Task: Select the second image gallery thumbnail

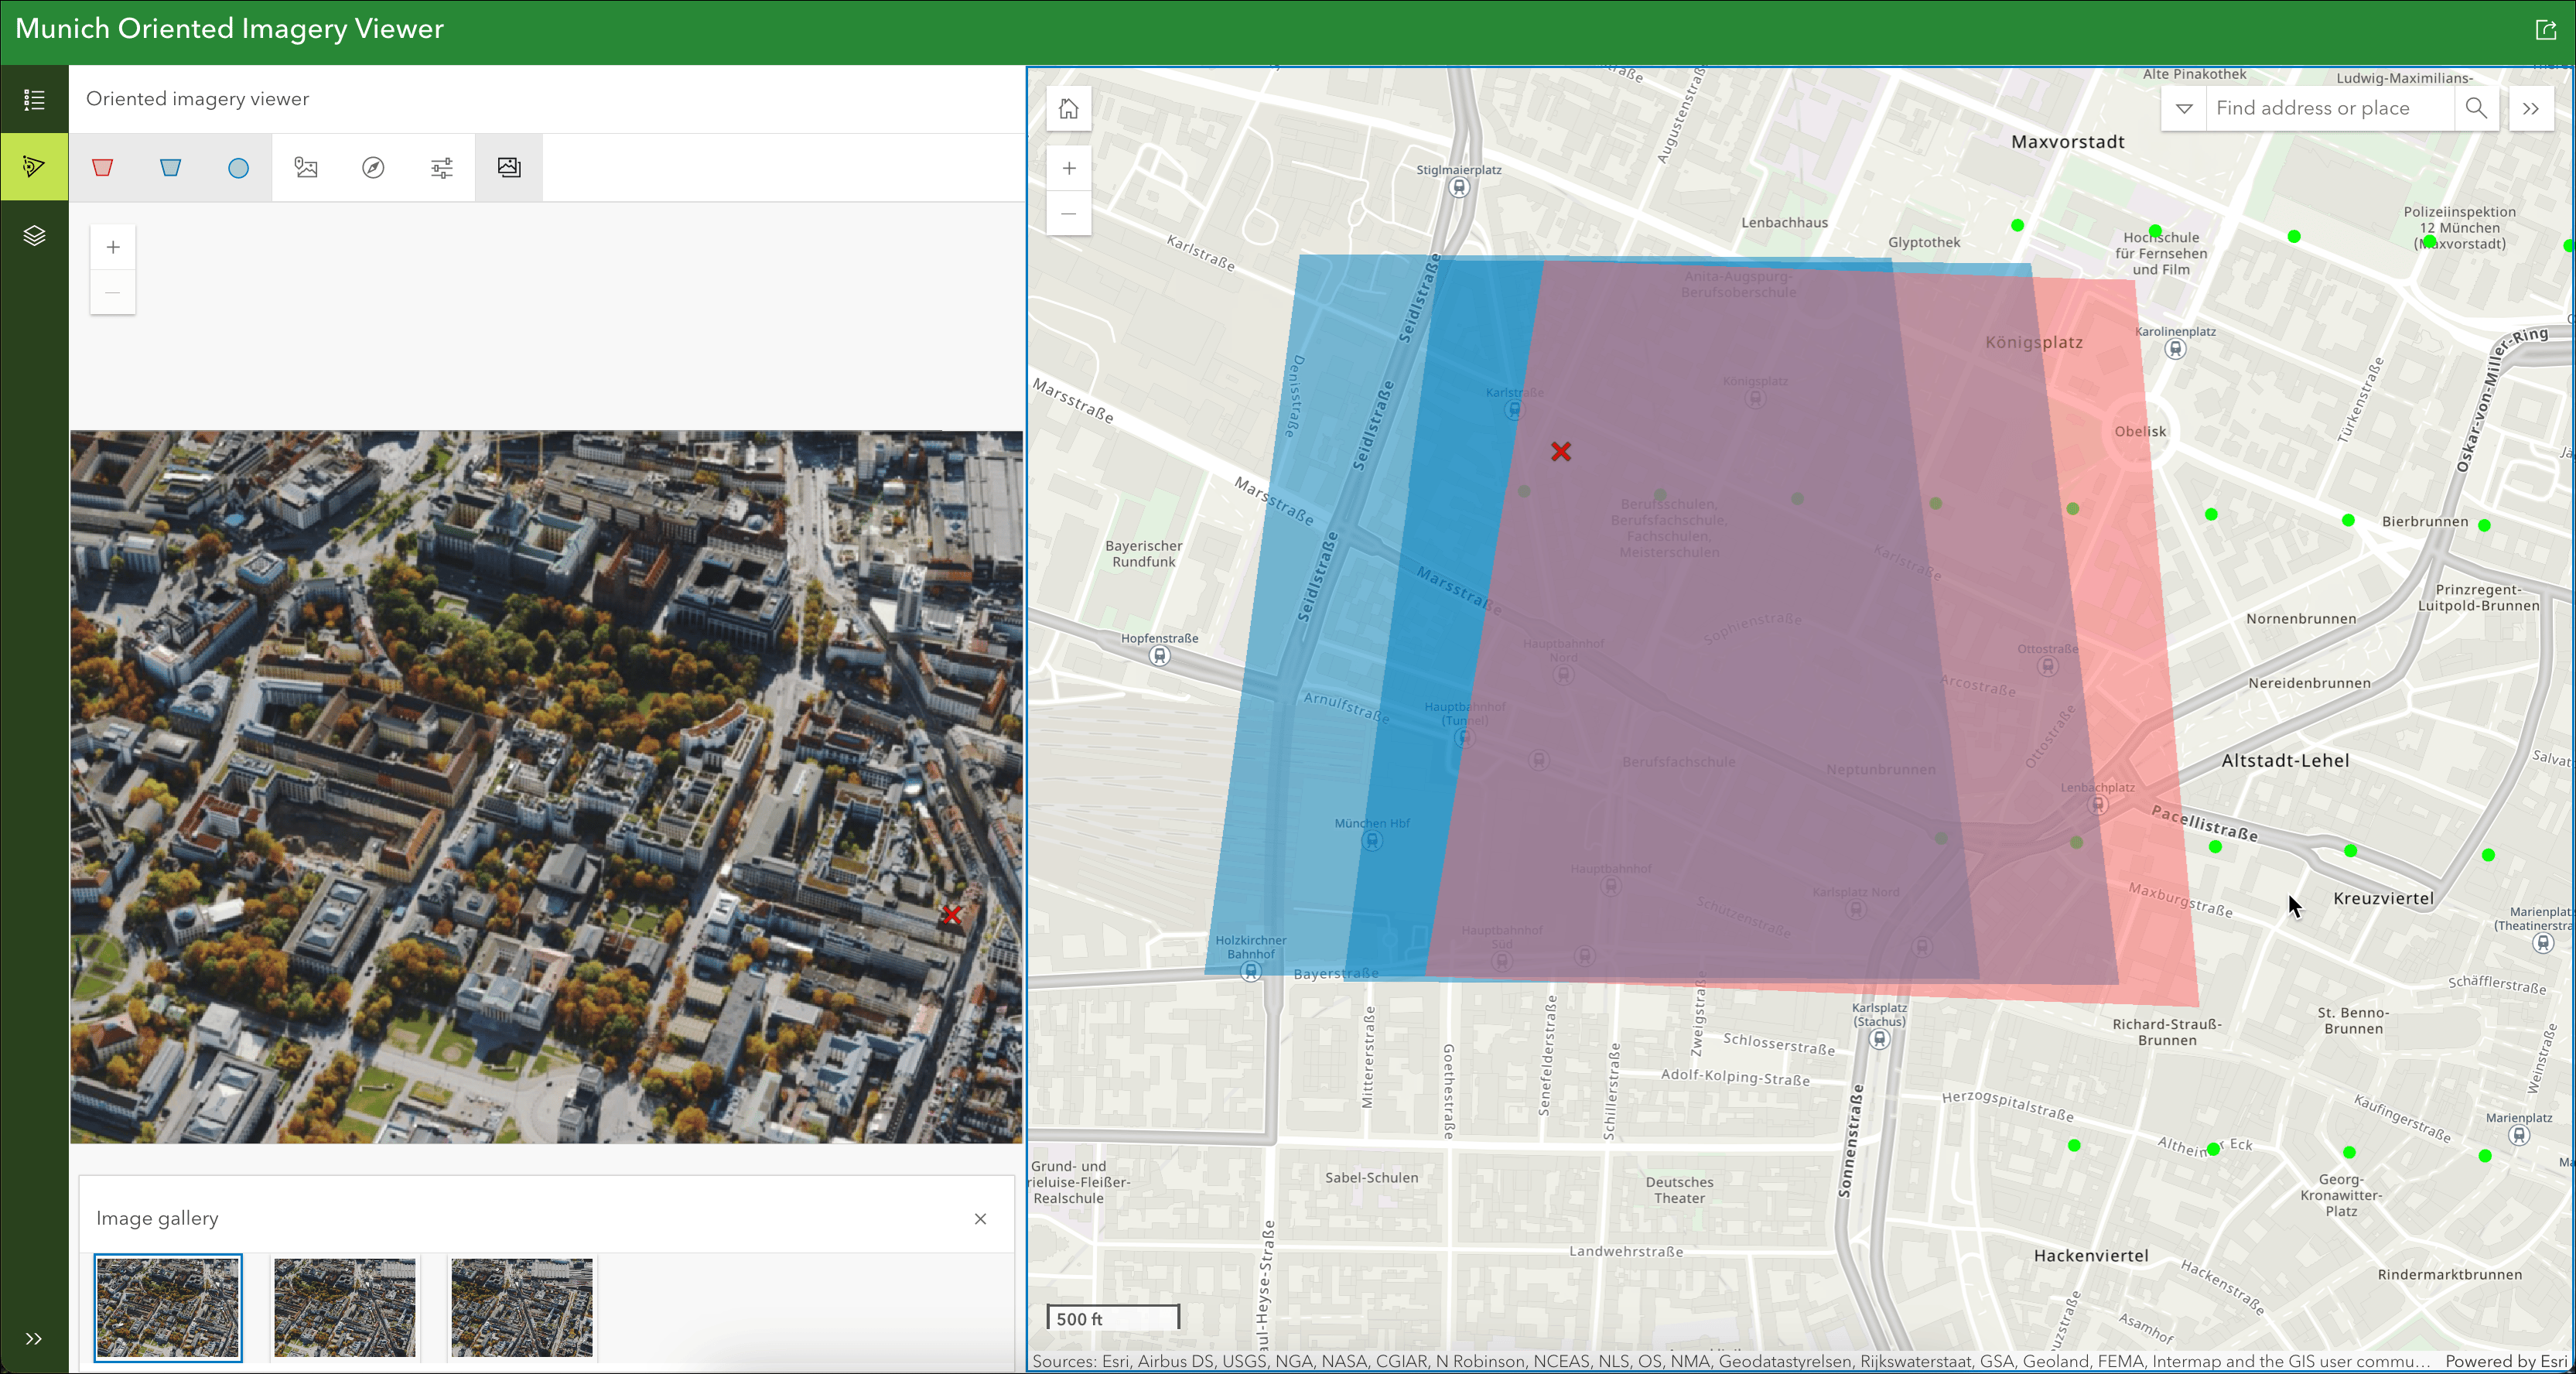Action: tap(344, 1307)
